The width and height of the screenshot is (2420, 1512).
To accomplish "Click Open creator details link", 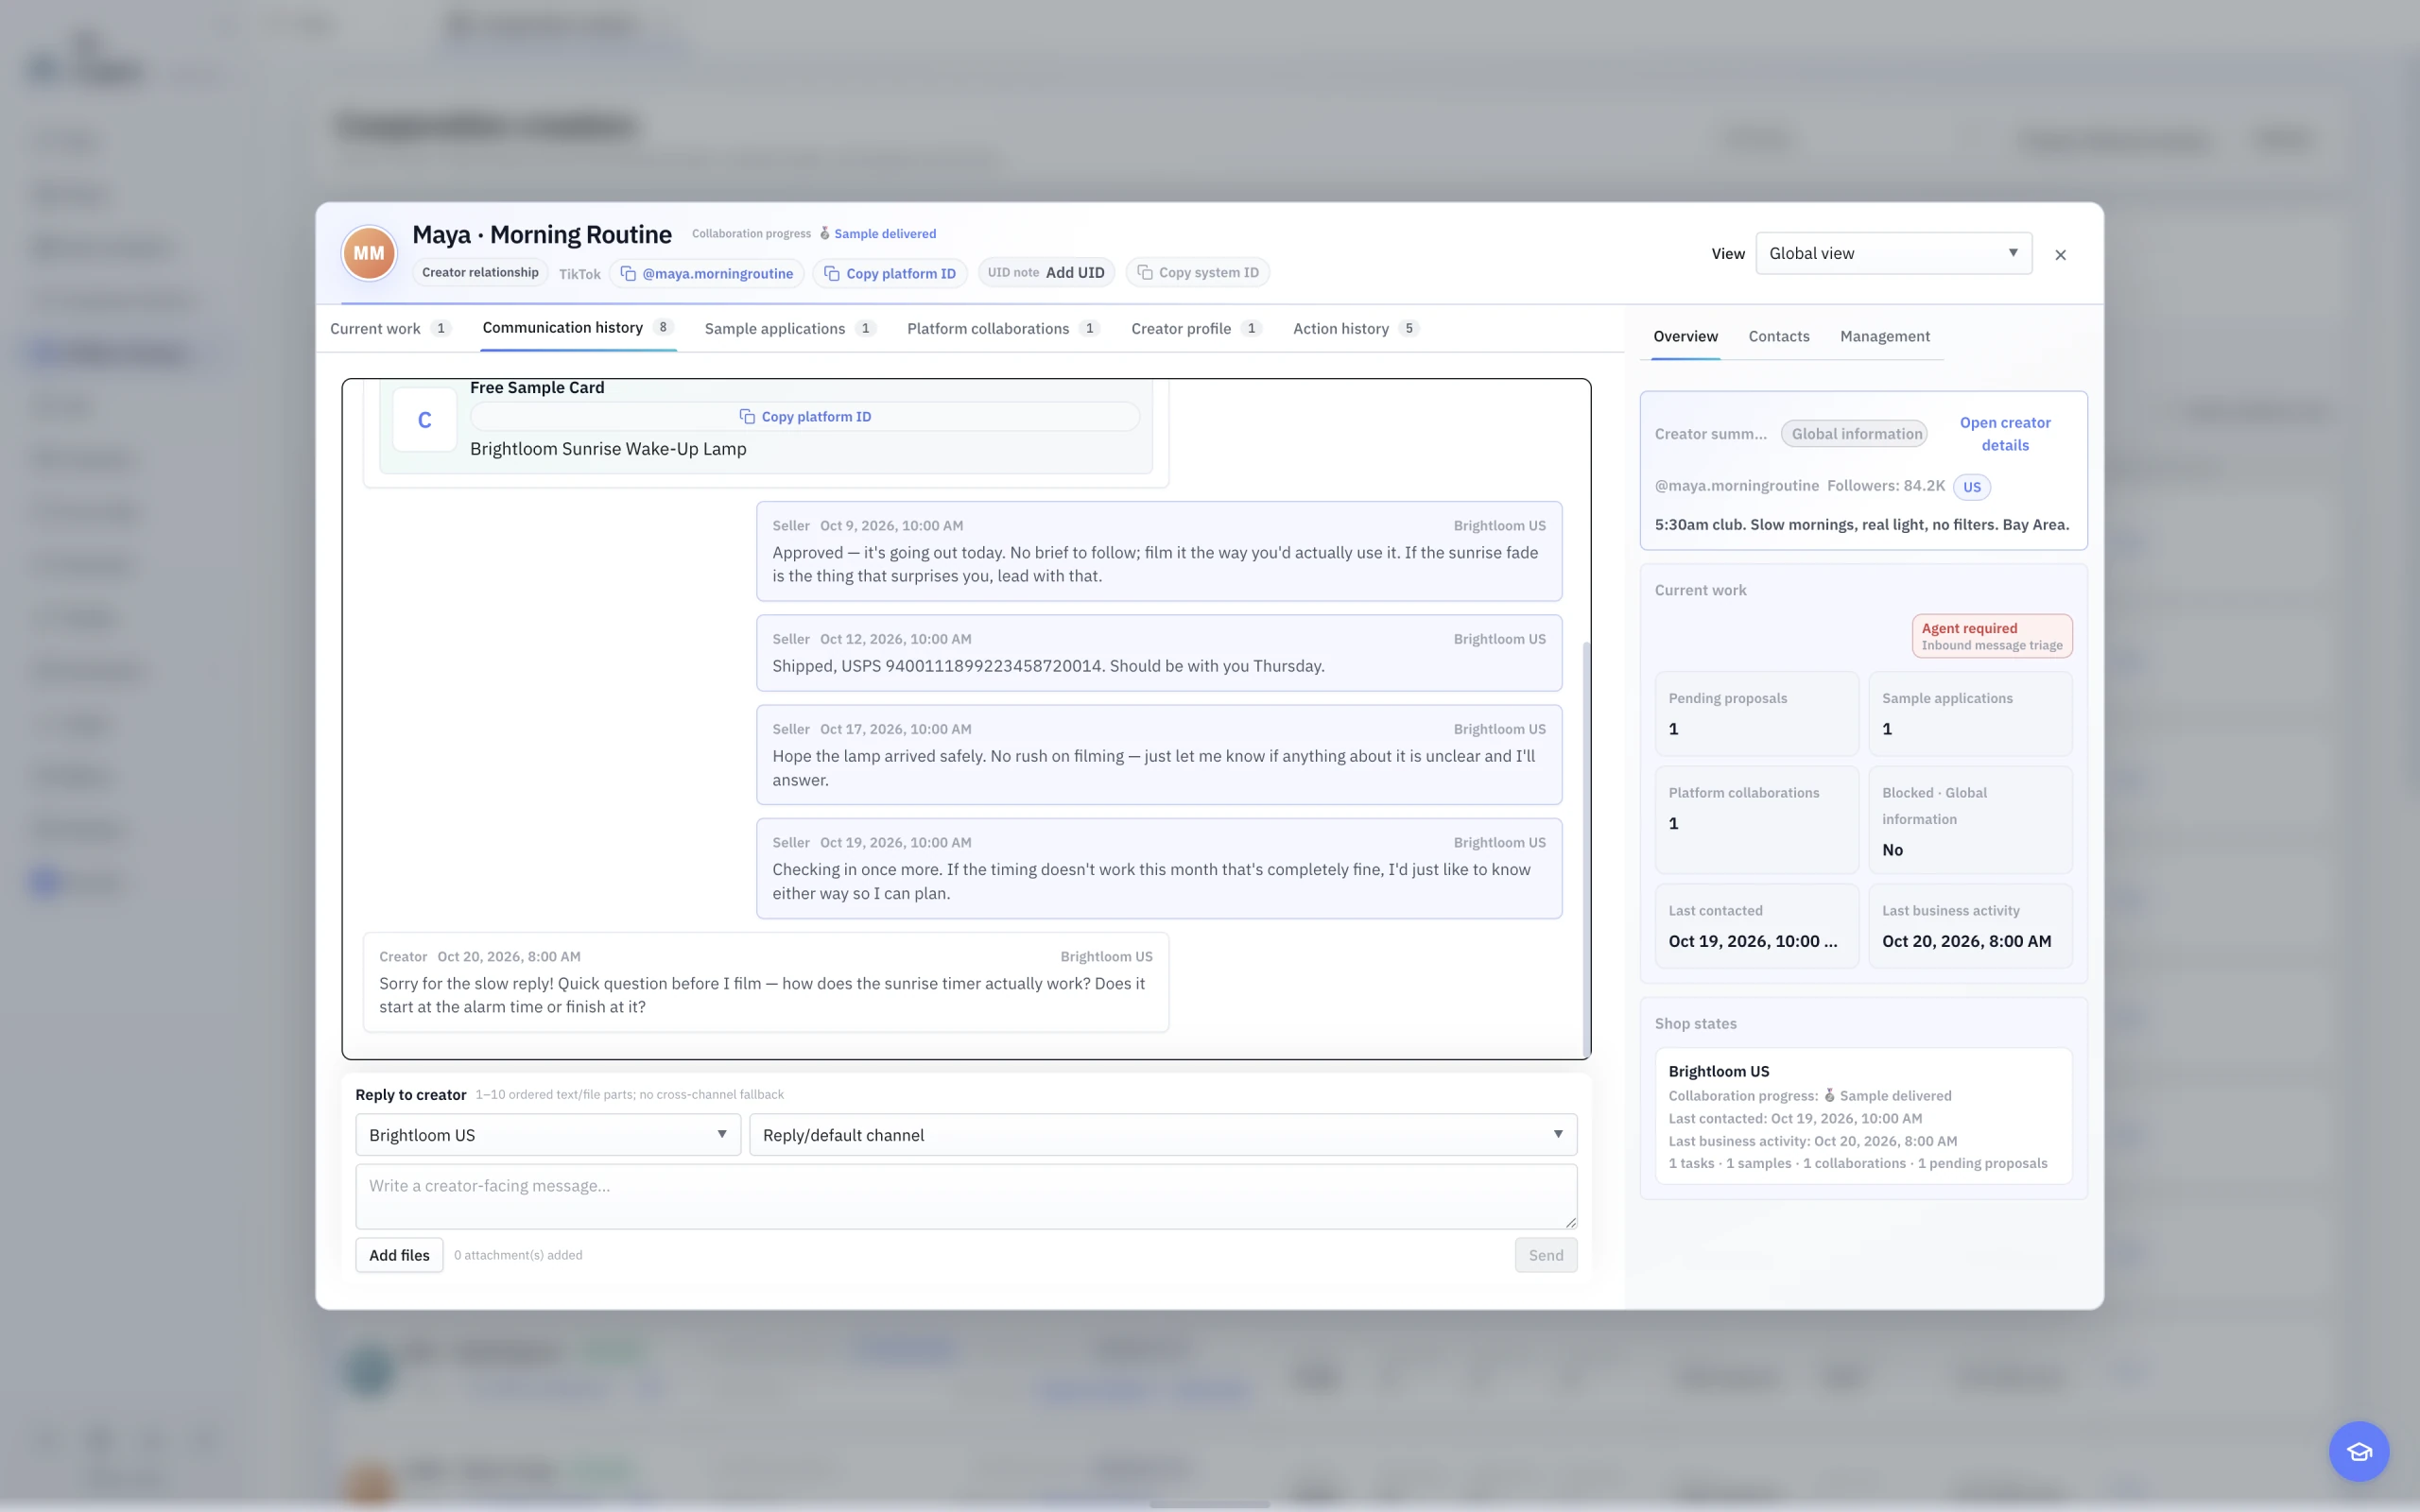I will (2004, 434).
